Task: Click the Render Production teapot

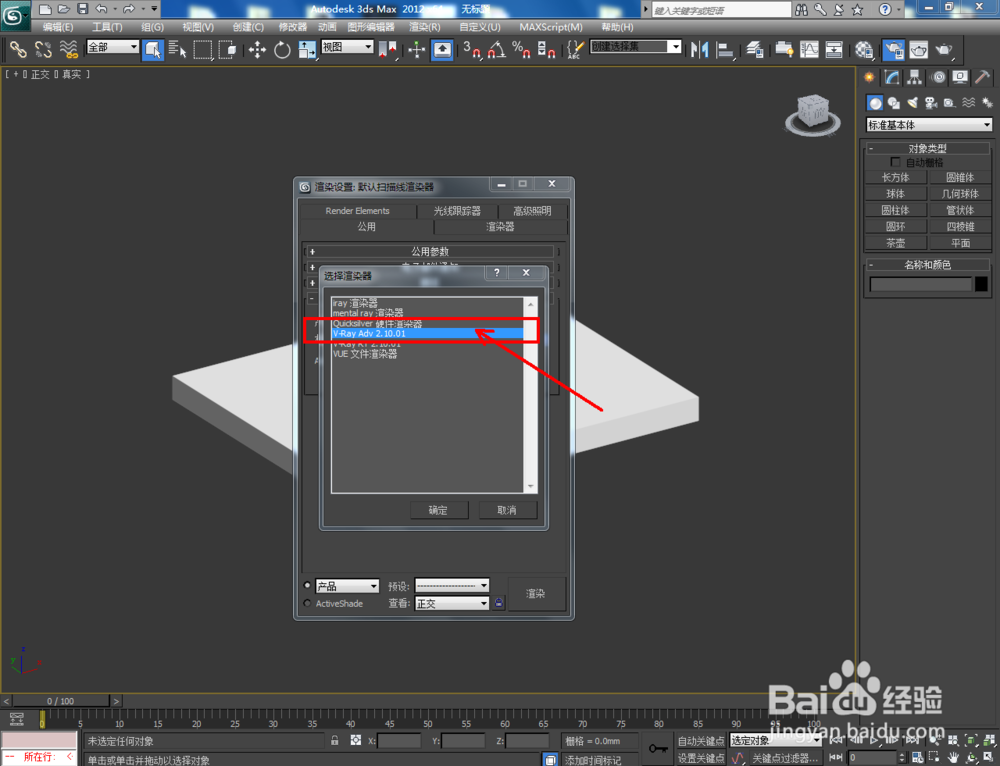Action: tap(944, 49)
